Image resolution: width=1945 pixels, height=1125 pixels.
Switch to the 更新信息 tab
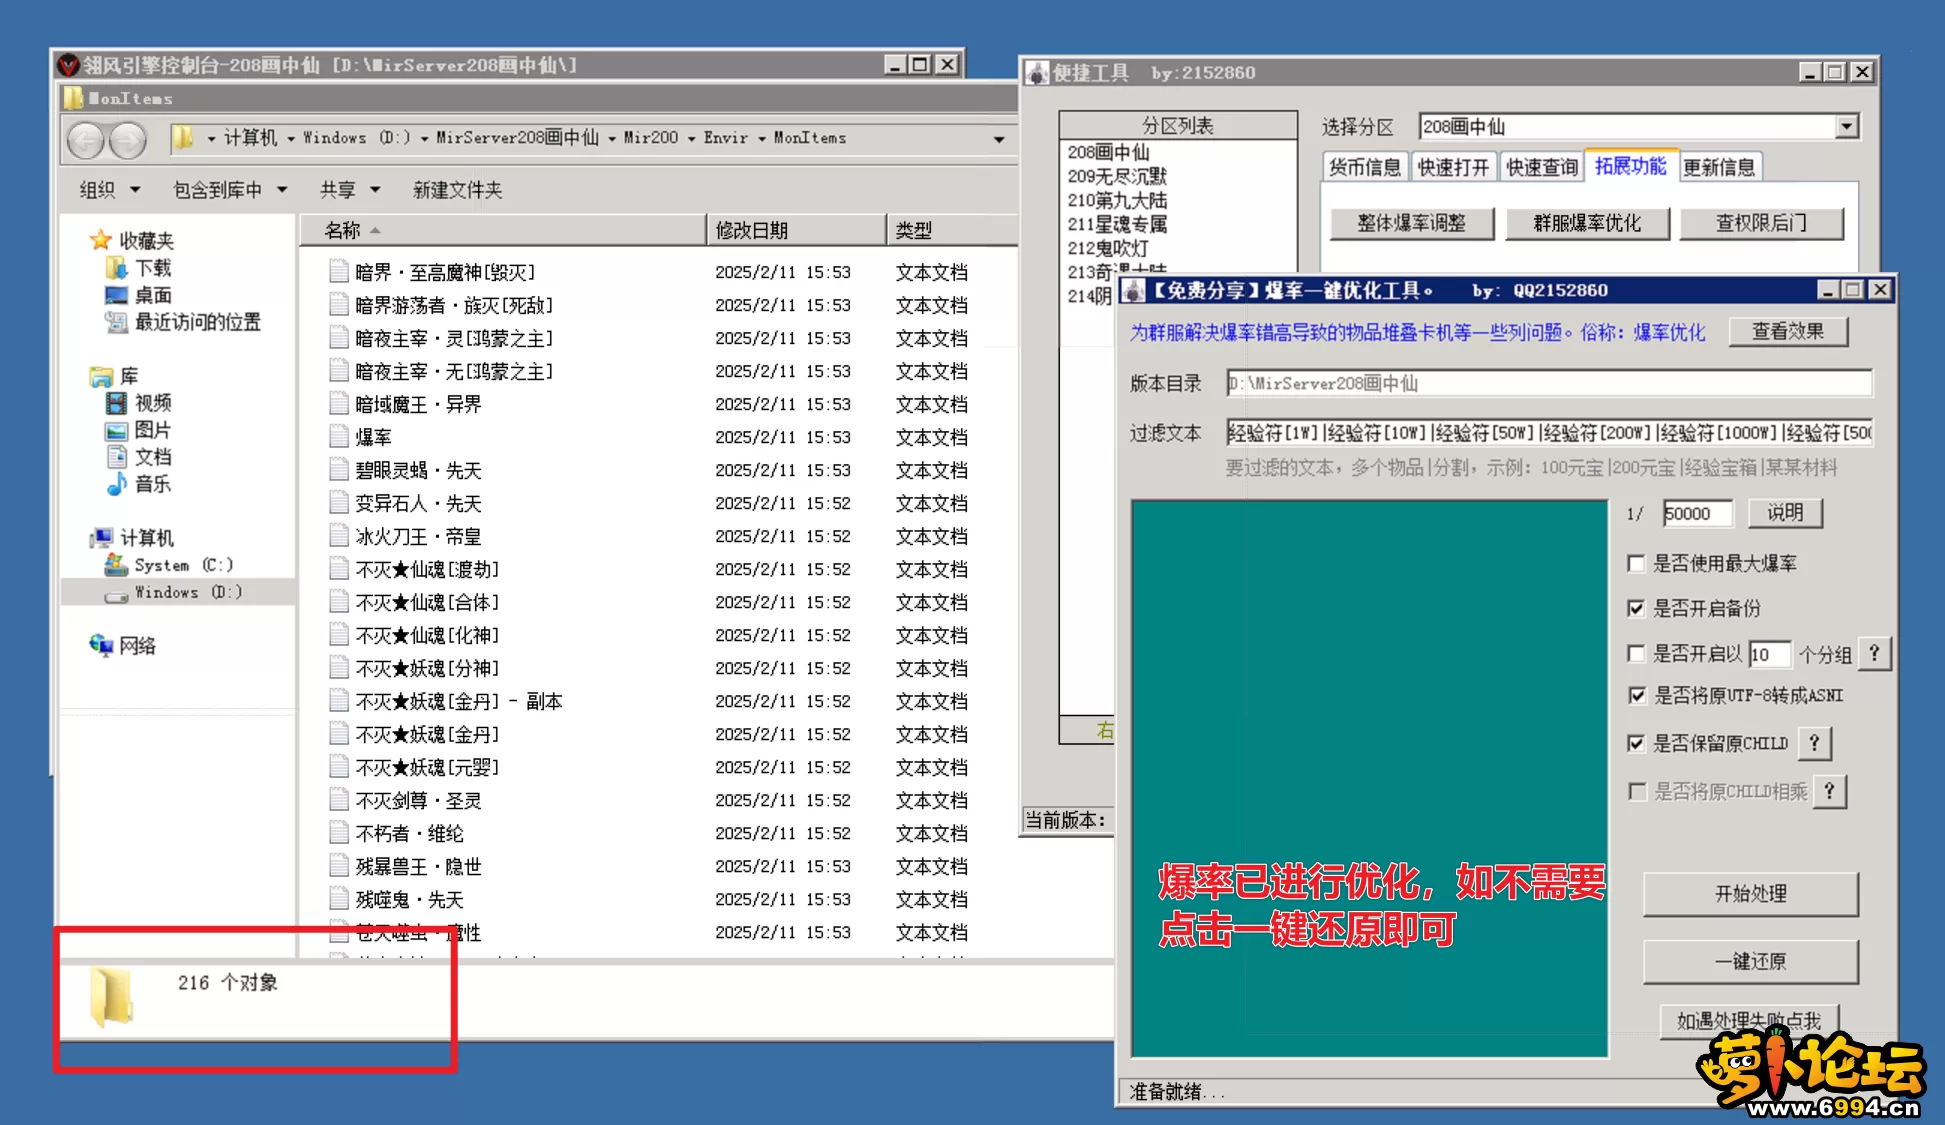click(1718, 167)
